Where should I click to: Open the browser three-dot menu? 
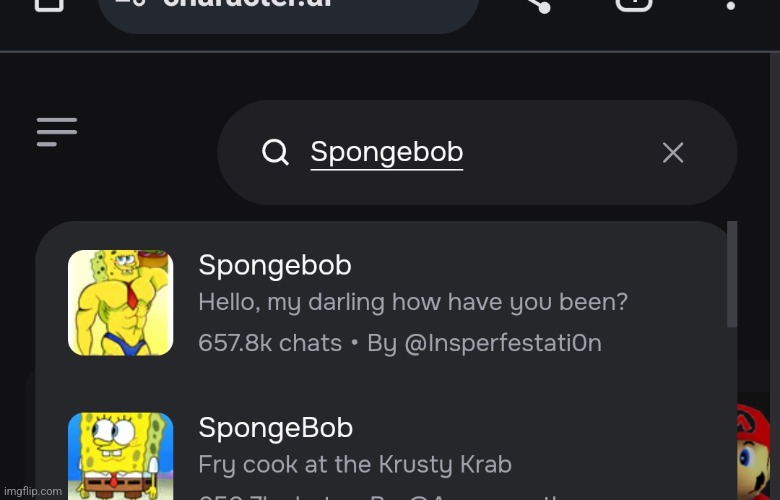click(x=730, y=5)
